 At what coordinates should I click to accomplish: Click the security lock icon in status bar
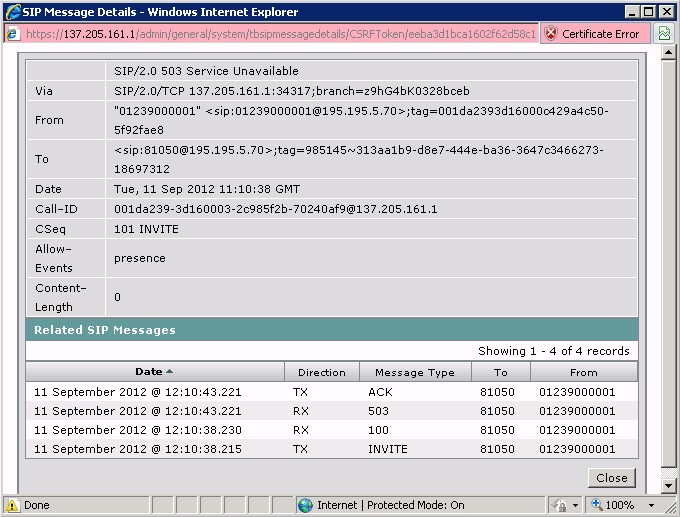click(x=560, y=505)
